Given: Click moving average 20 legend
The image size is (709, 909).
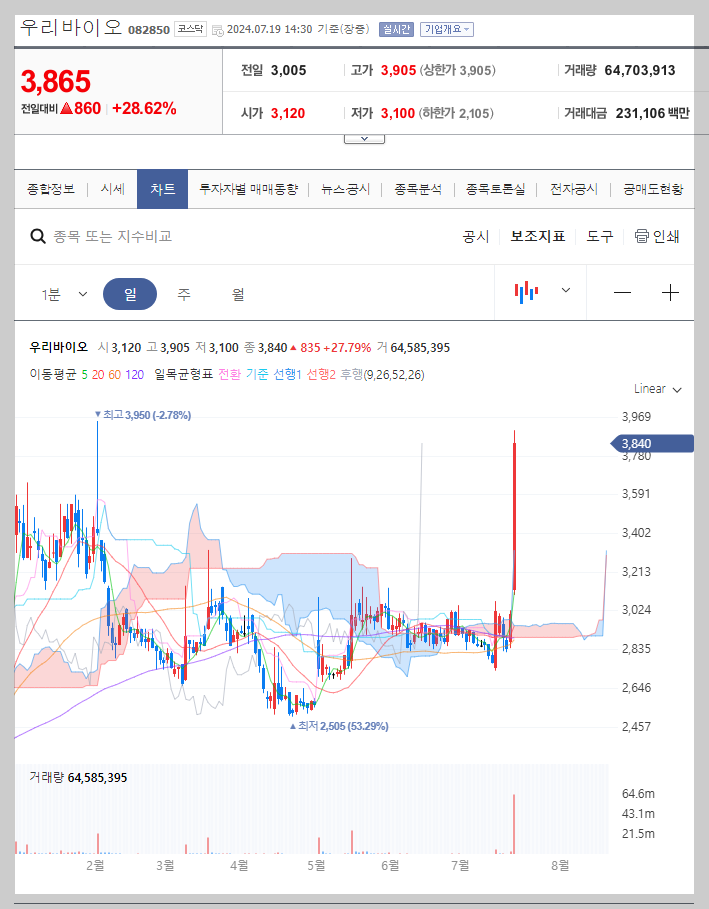Looking at the screenshot, I should click(x=98, y=375).
